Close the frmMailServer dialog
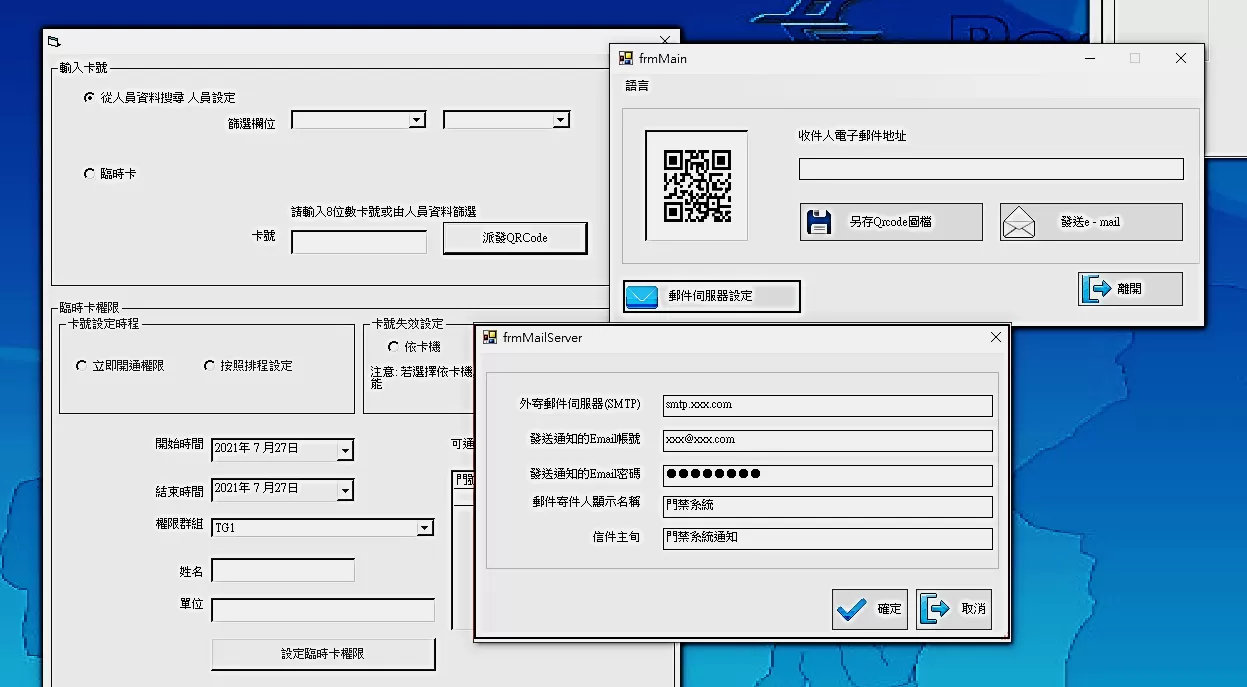The image size is (1247, 687). pyautogui.click(x=995, y=338)
